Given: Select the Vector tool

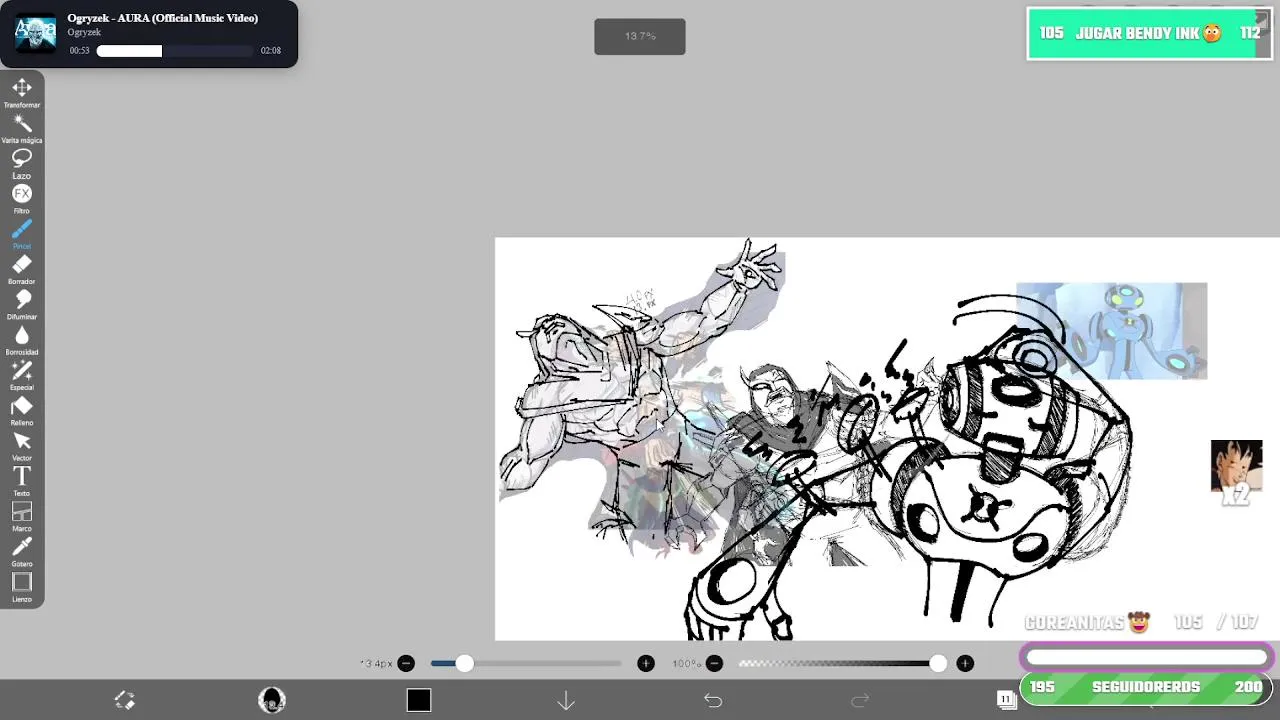Looking at the screenshot, I should pos(22,446).
